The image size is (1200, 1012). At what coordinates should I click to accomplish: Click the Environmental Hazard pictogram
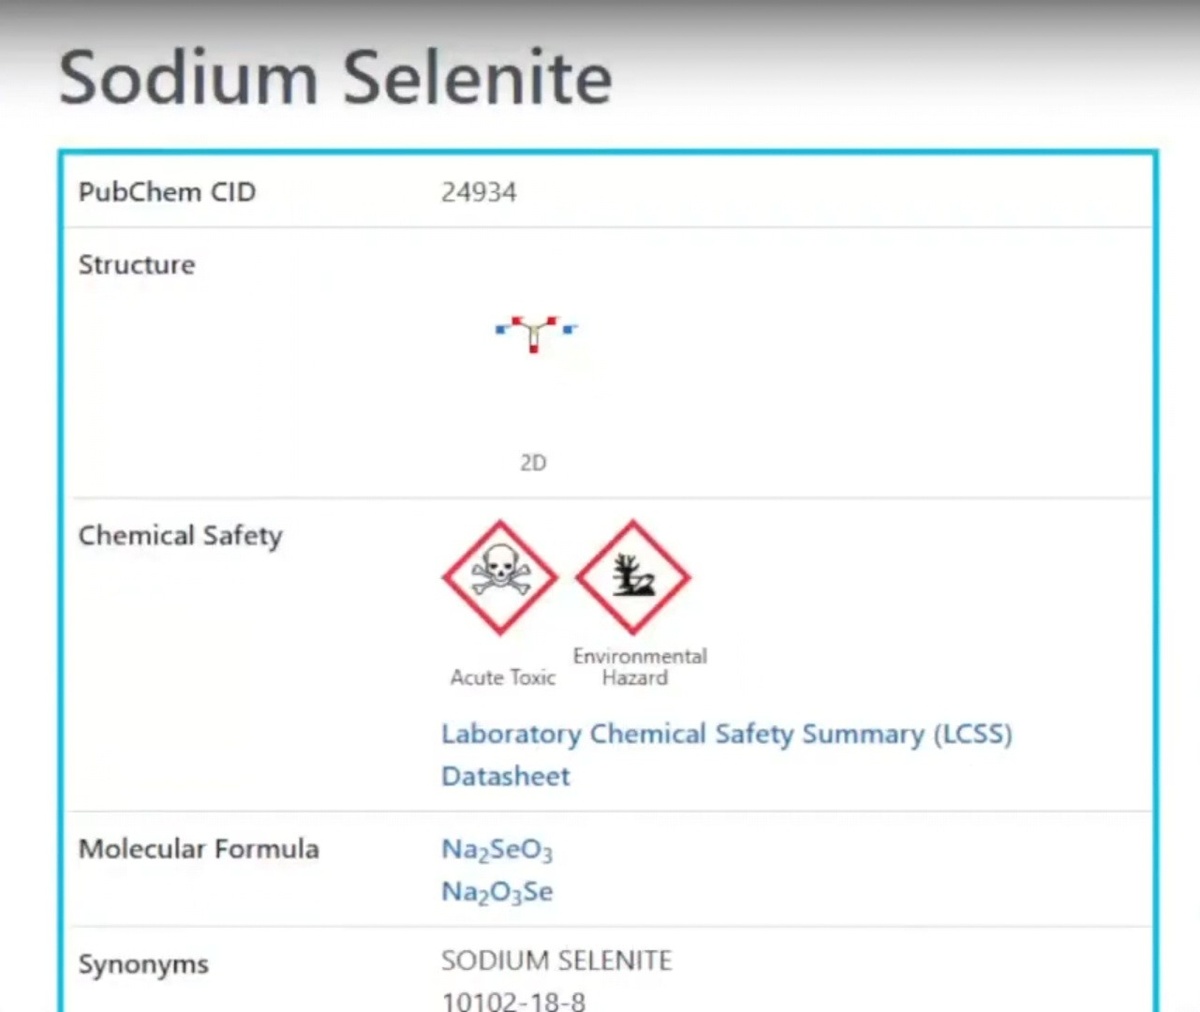click(632, 577)
